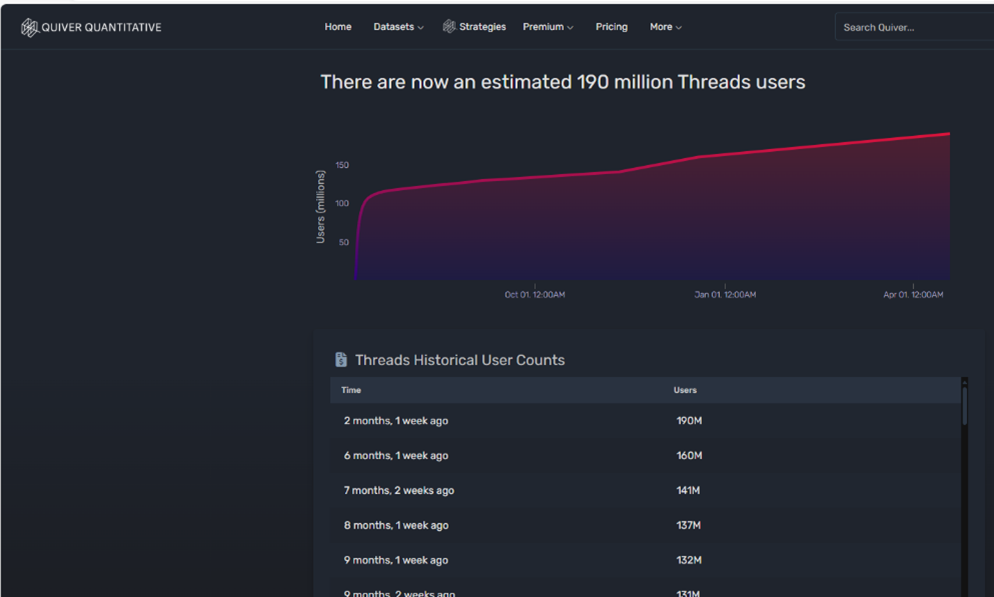
Task: Click the 50 y-axis tick label
Action: coord(344,242)
